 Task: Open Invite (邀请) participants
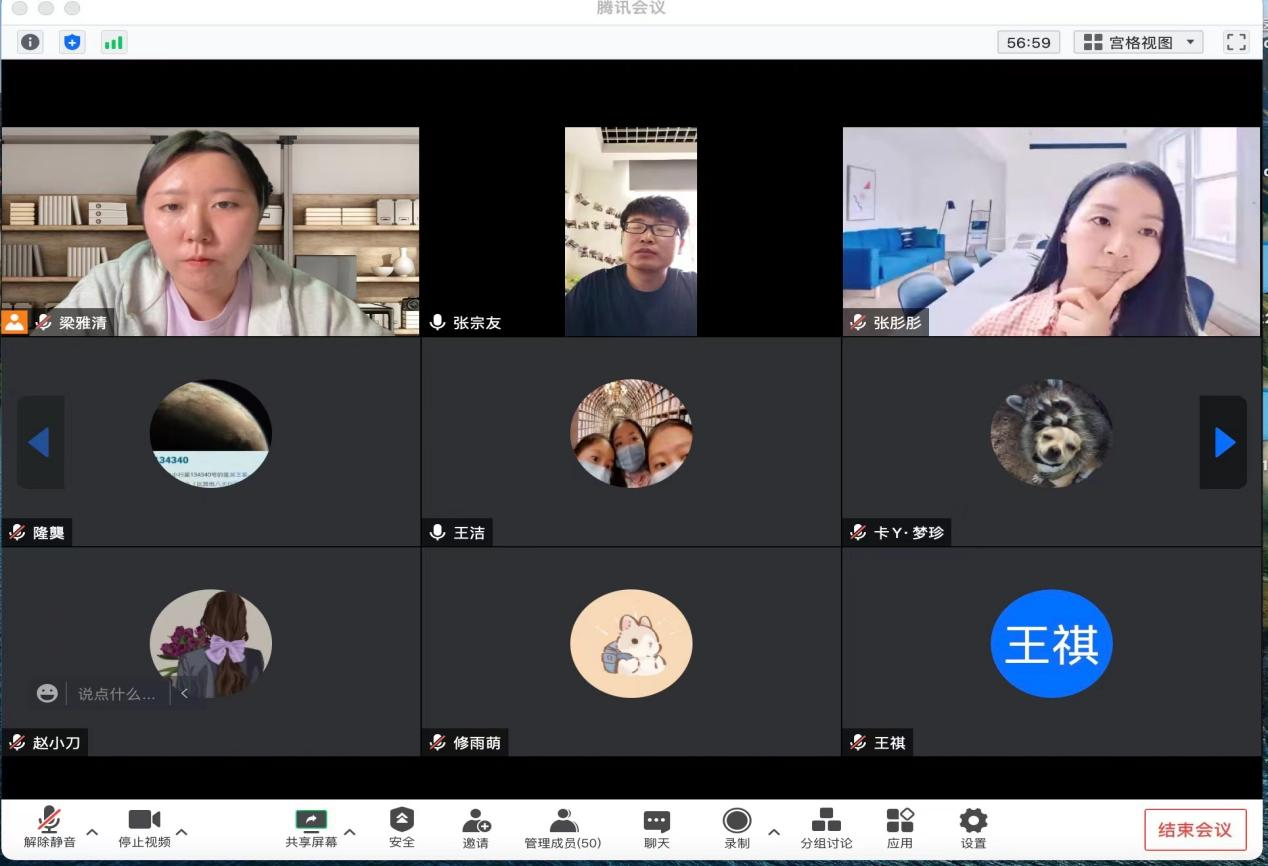(x=476, y=827)
